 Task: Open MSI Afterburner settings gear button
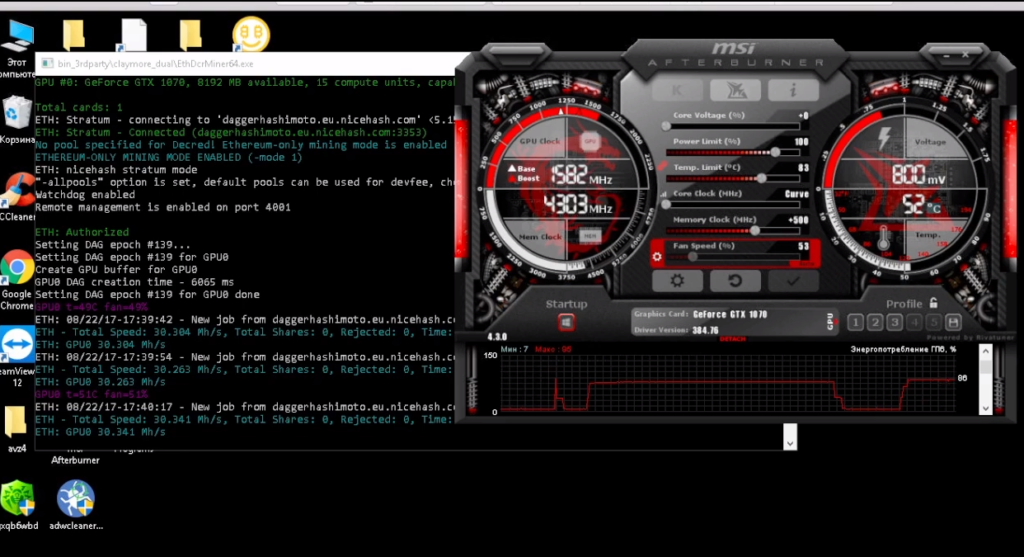[677, 282]
